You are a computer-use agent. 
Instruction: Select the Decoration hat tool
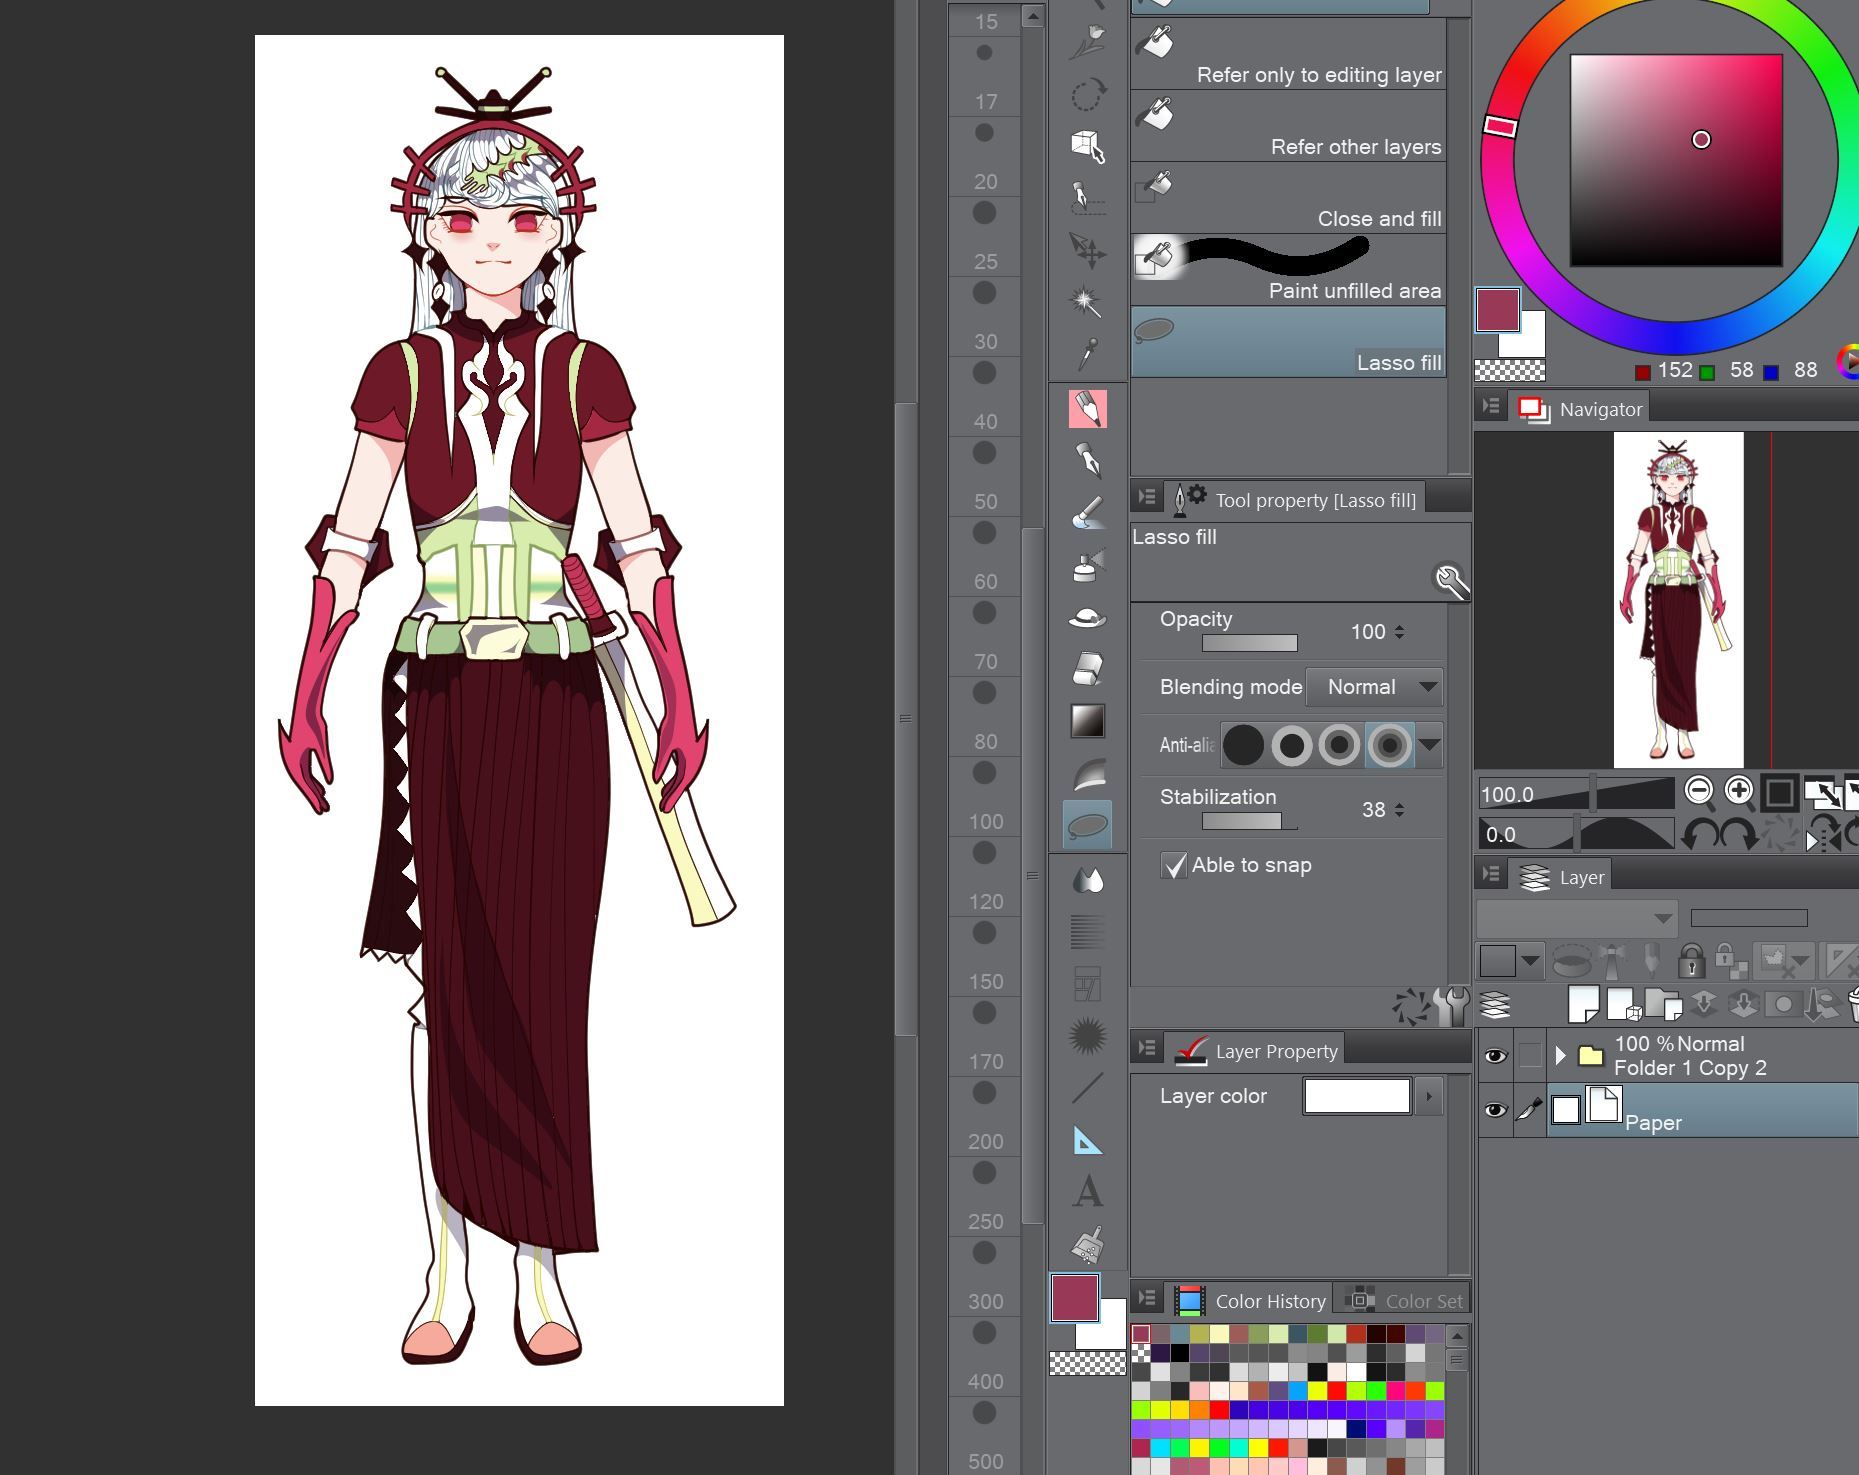1088,618
